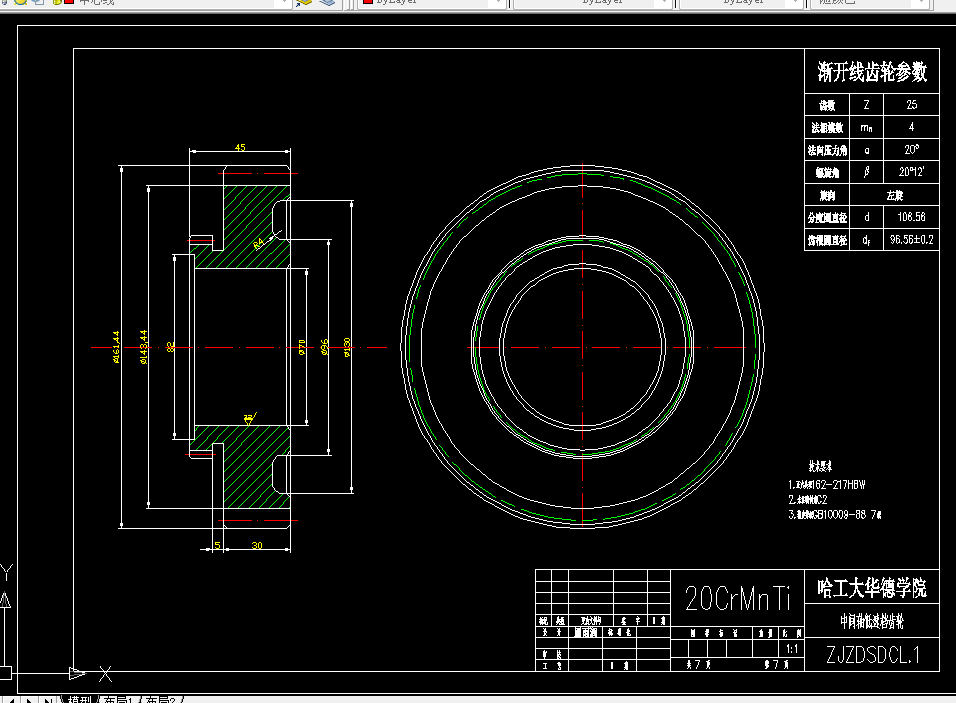The image size is (956, 703).
Task: Select the ø96 diameter dimension
Action: [324, 347]
